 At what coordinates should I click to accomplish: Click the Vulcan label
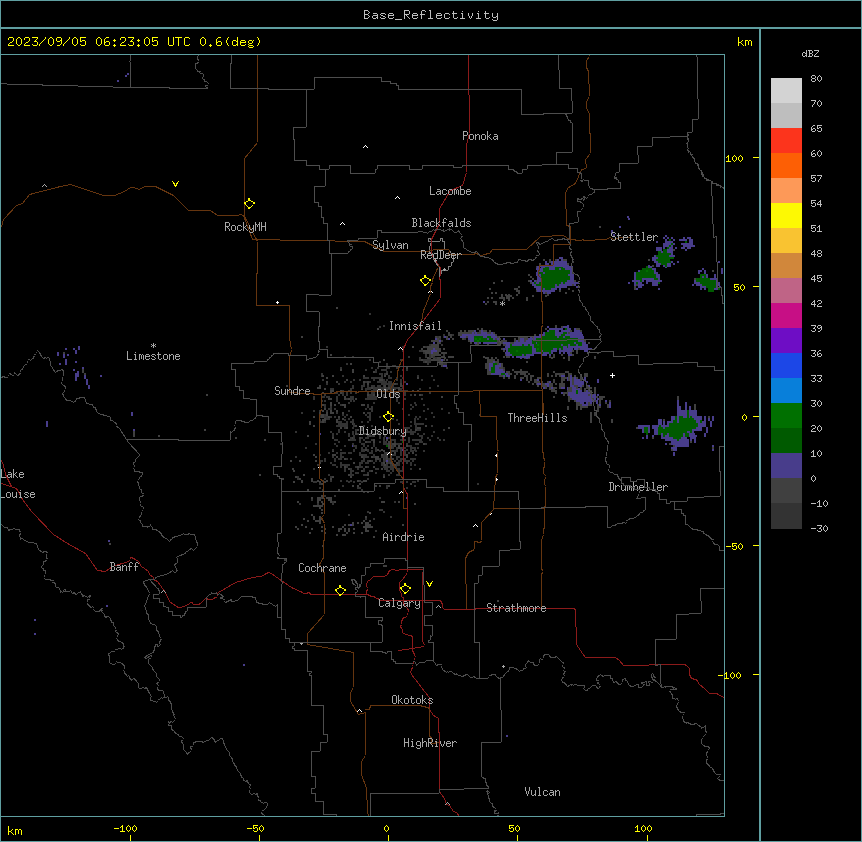click(542, 792)
